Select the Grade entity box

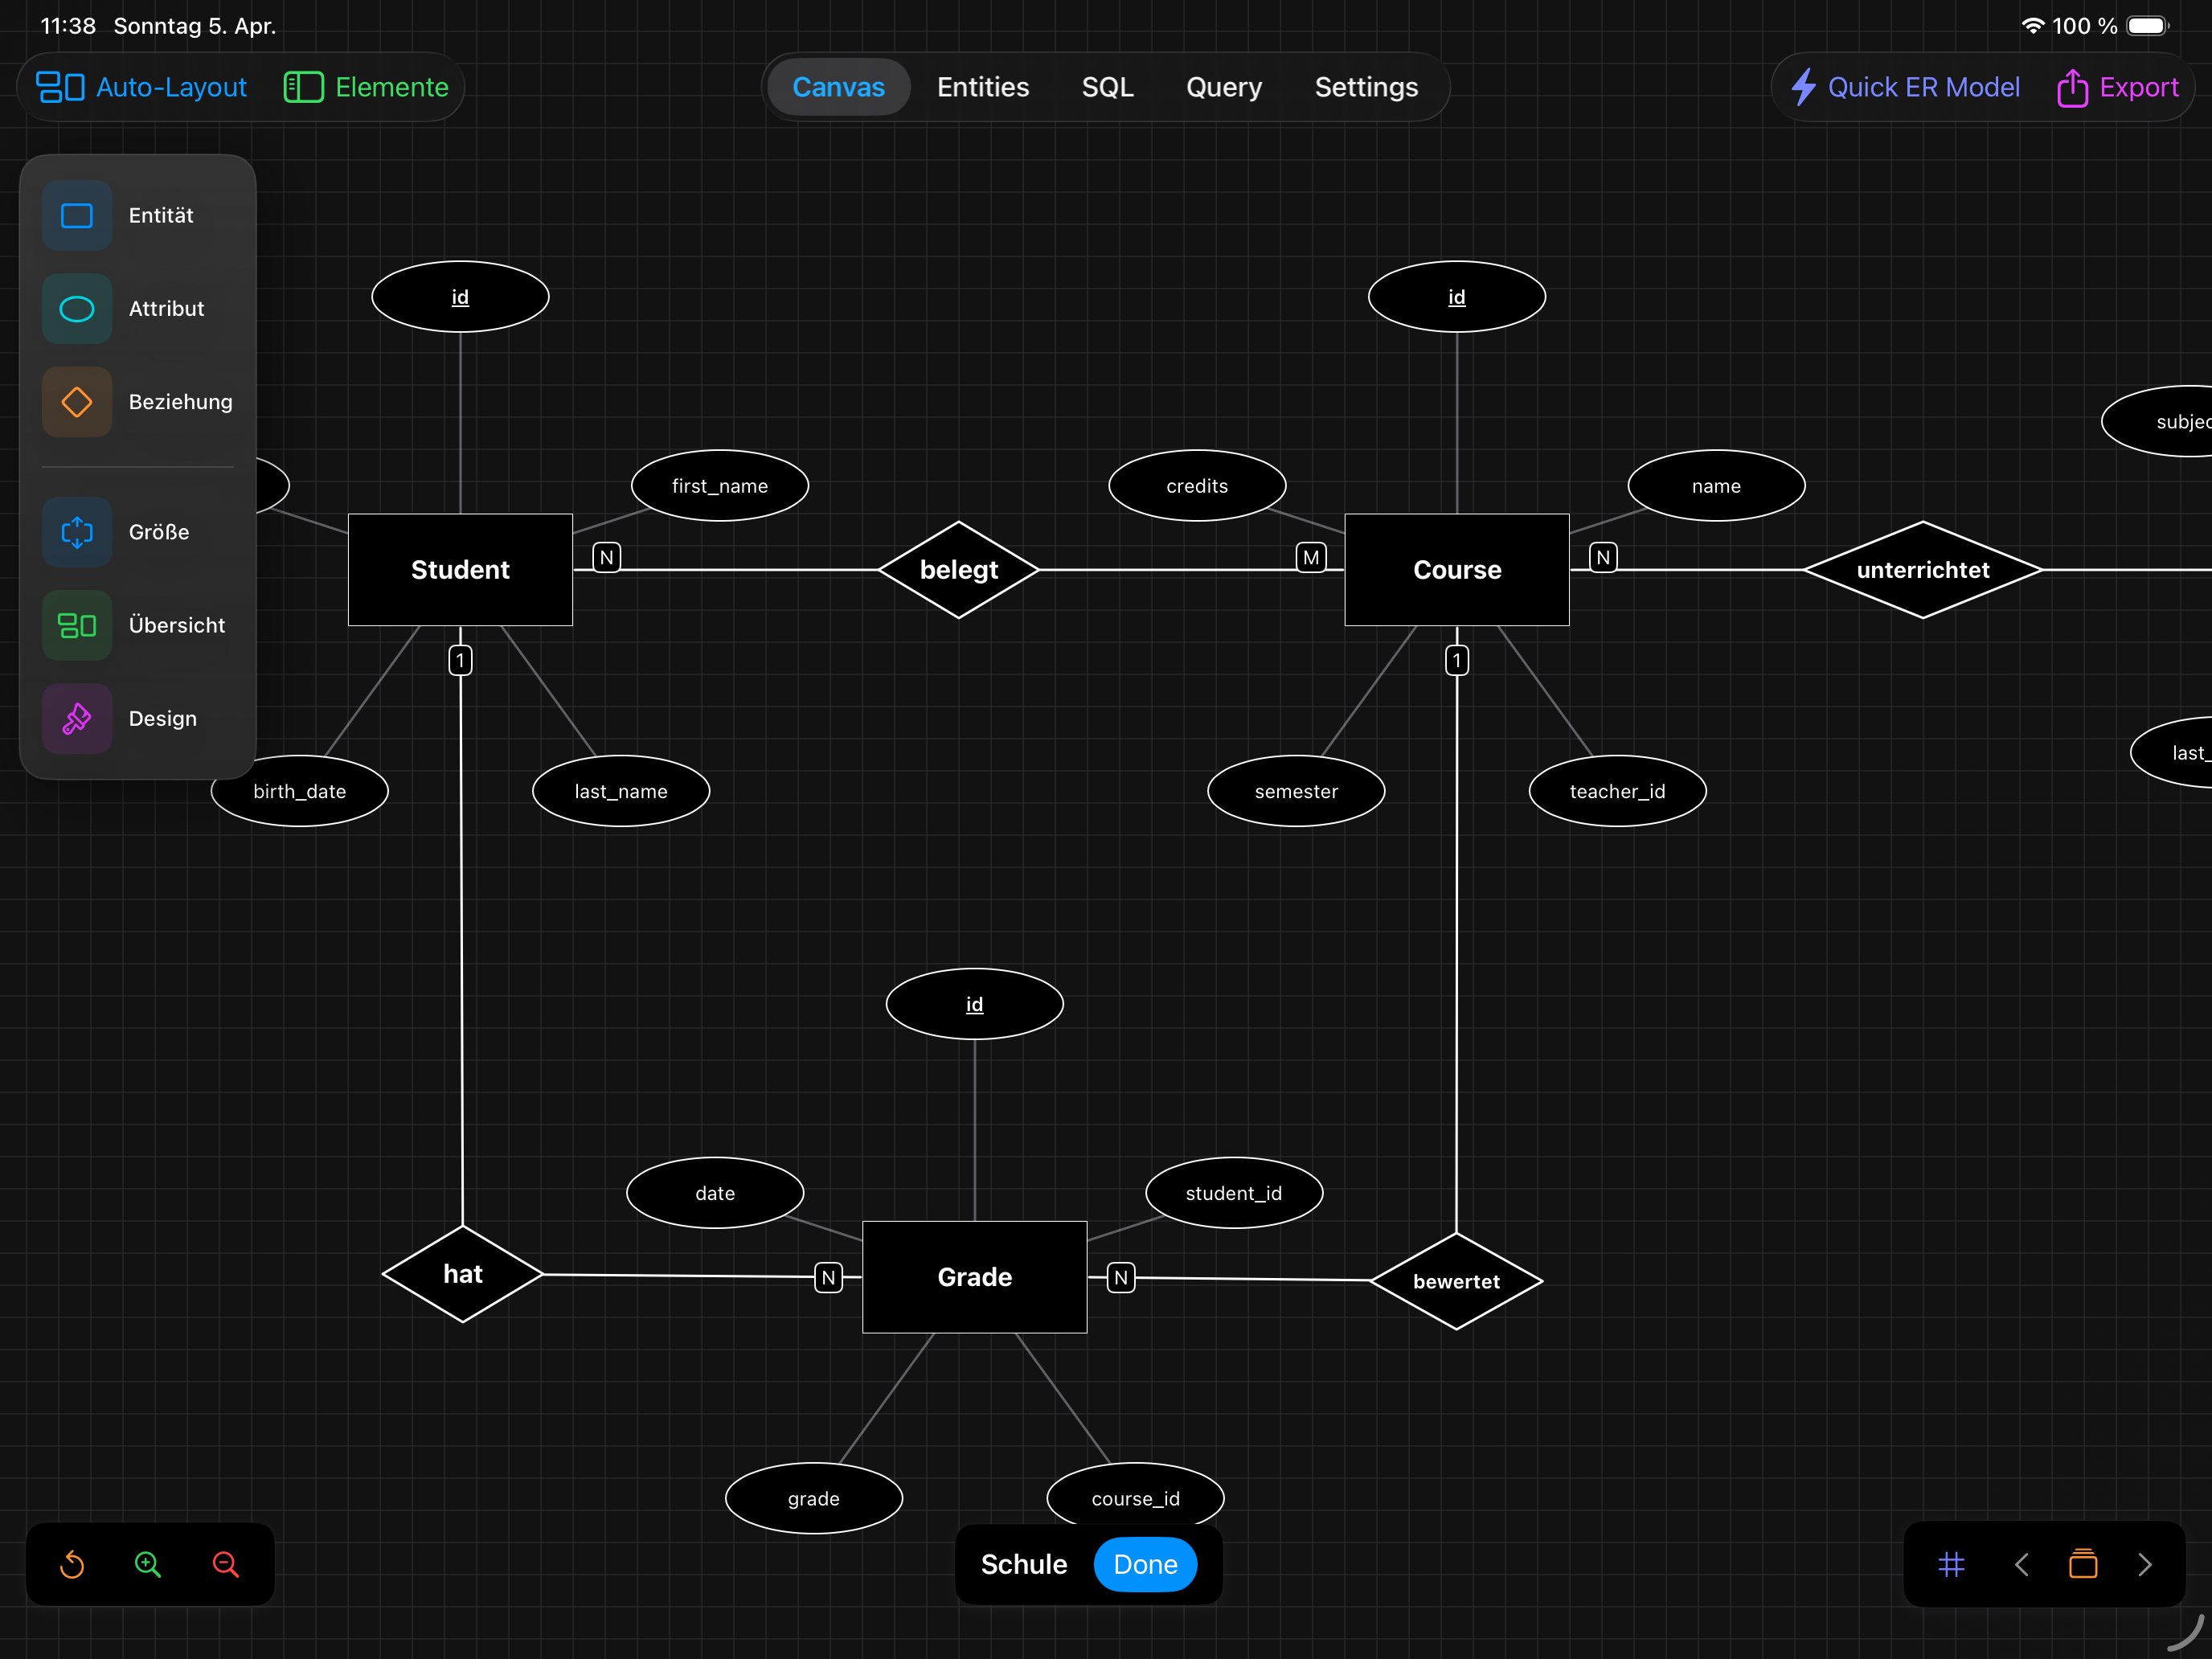click(x=975, y=1277)
